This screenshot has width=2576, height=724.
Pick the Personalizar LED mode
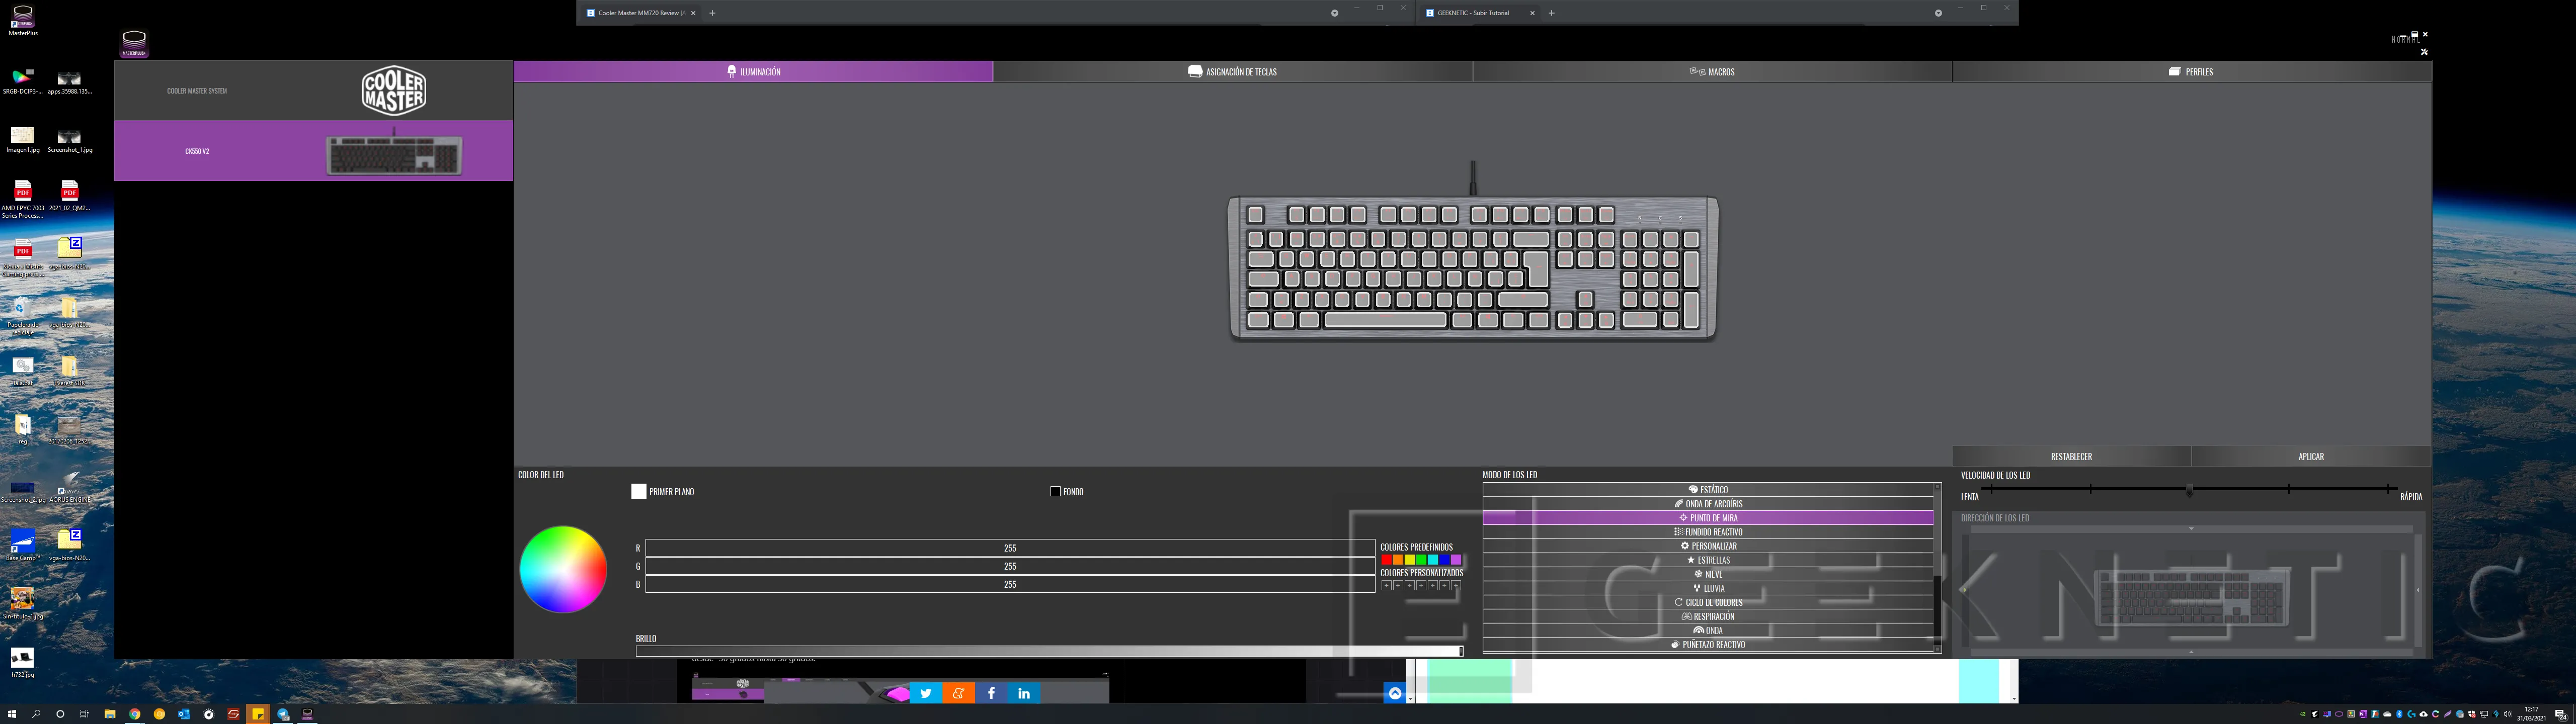point(1708,546)
